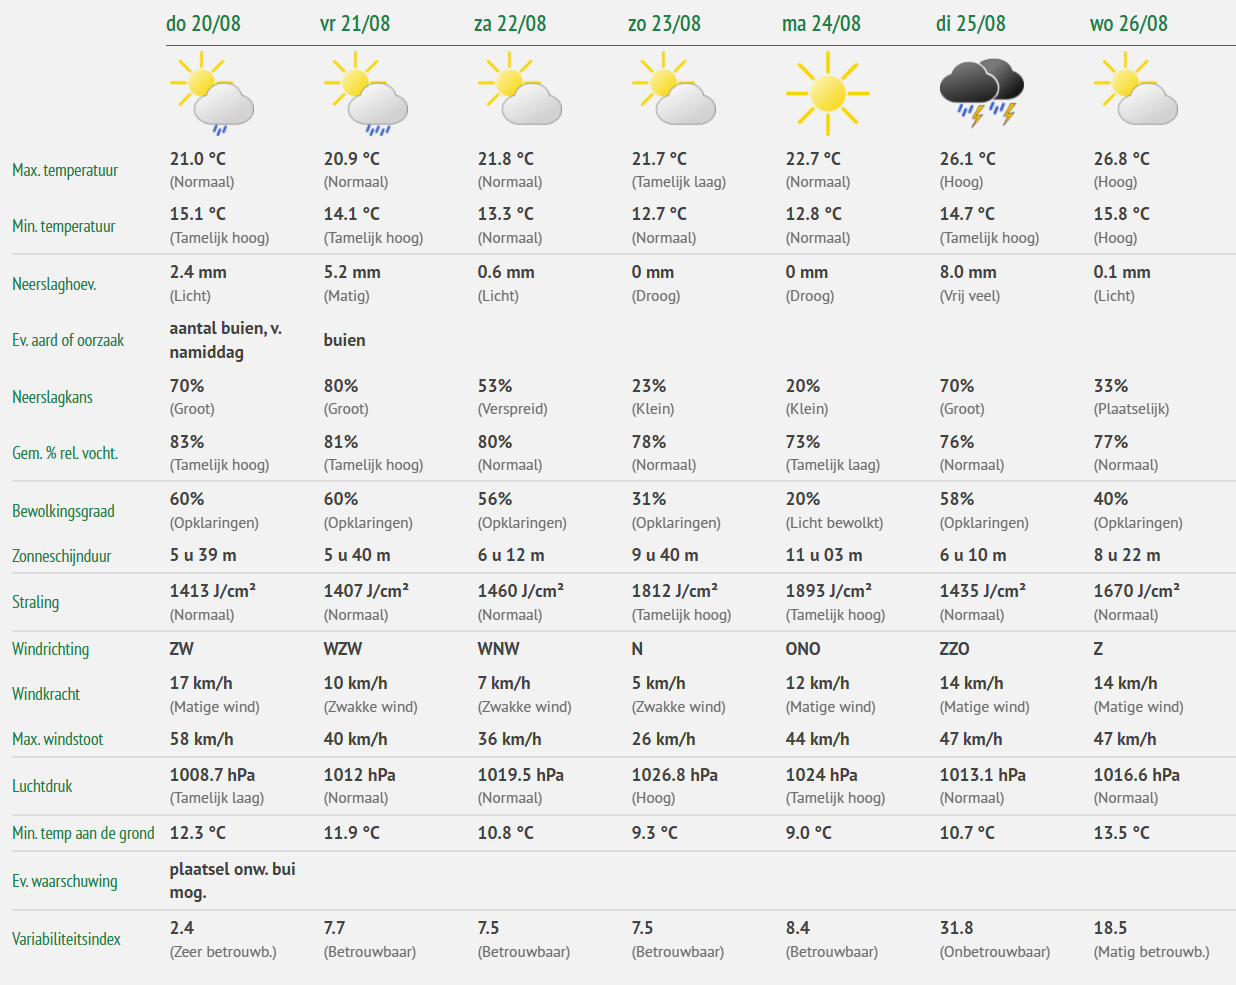Click the Neerslagkans row label

(52, 397)
